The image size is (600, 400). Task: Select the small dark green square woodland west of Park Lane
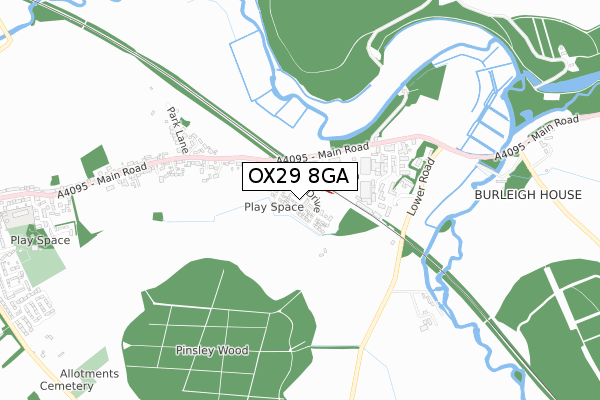point(95,161)
